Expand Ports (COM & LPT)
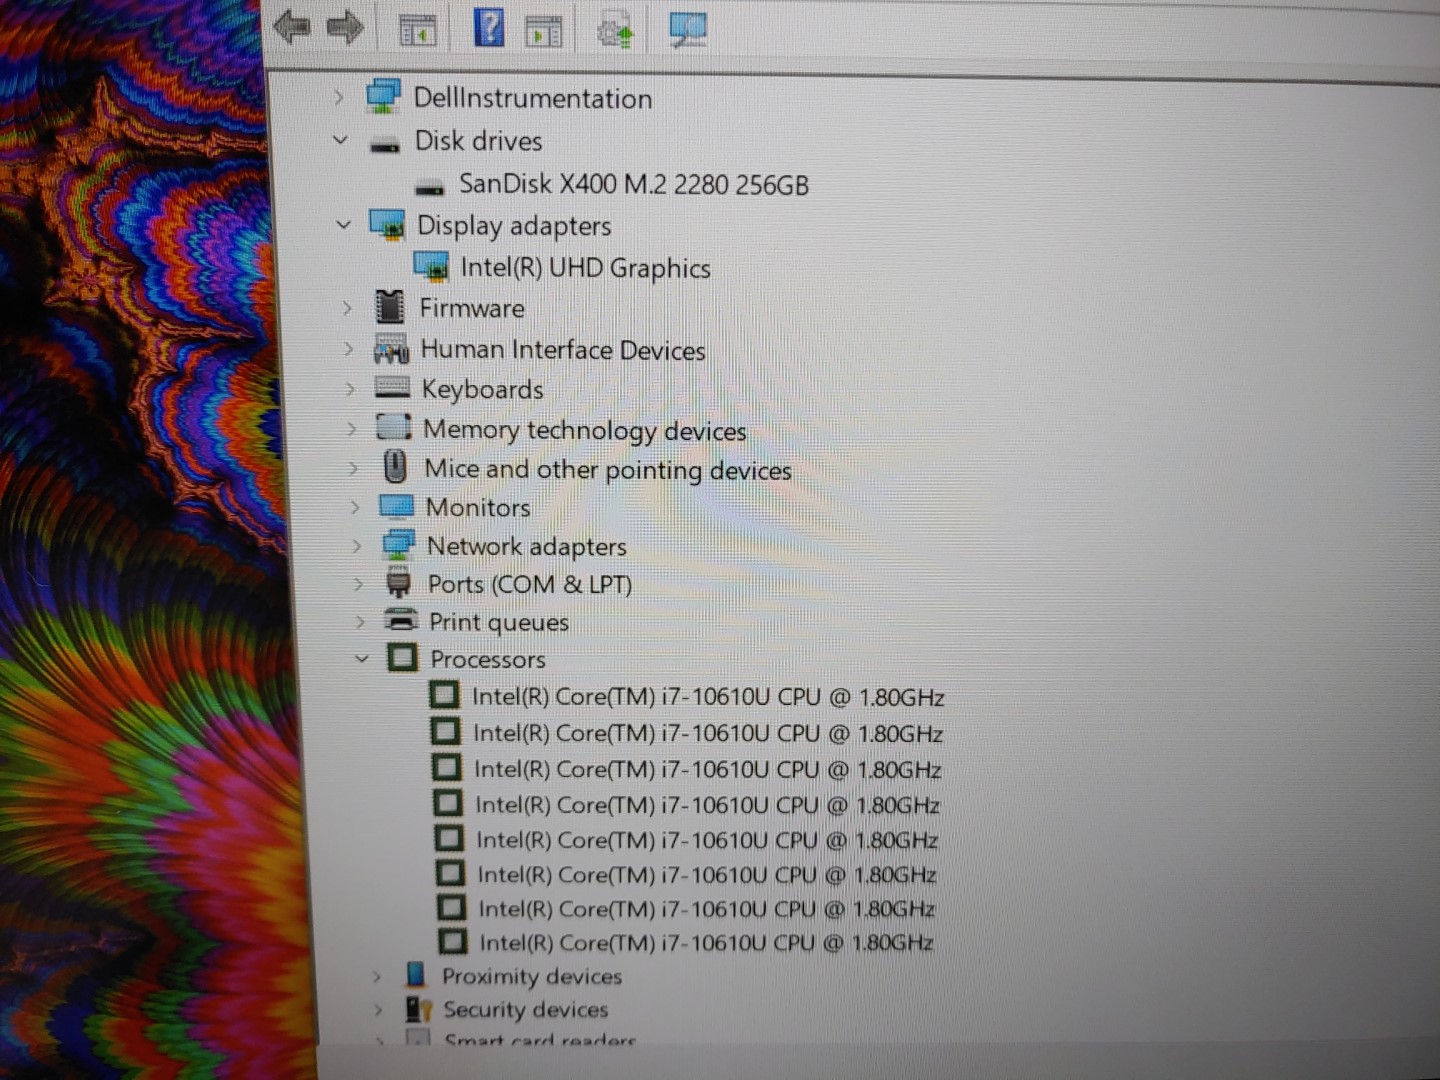Screen dimensions: 1440x1080 359,584
